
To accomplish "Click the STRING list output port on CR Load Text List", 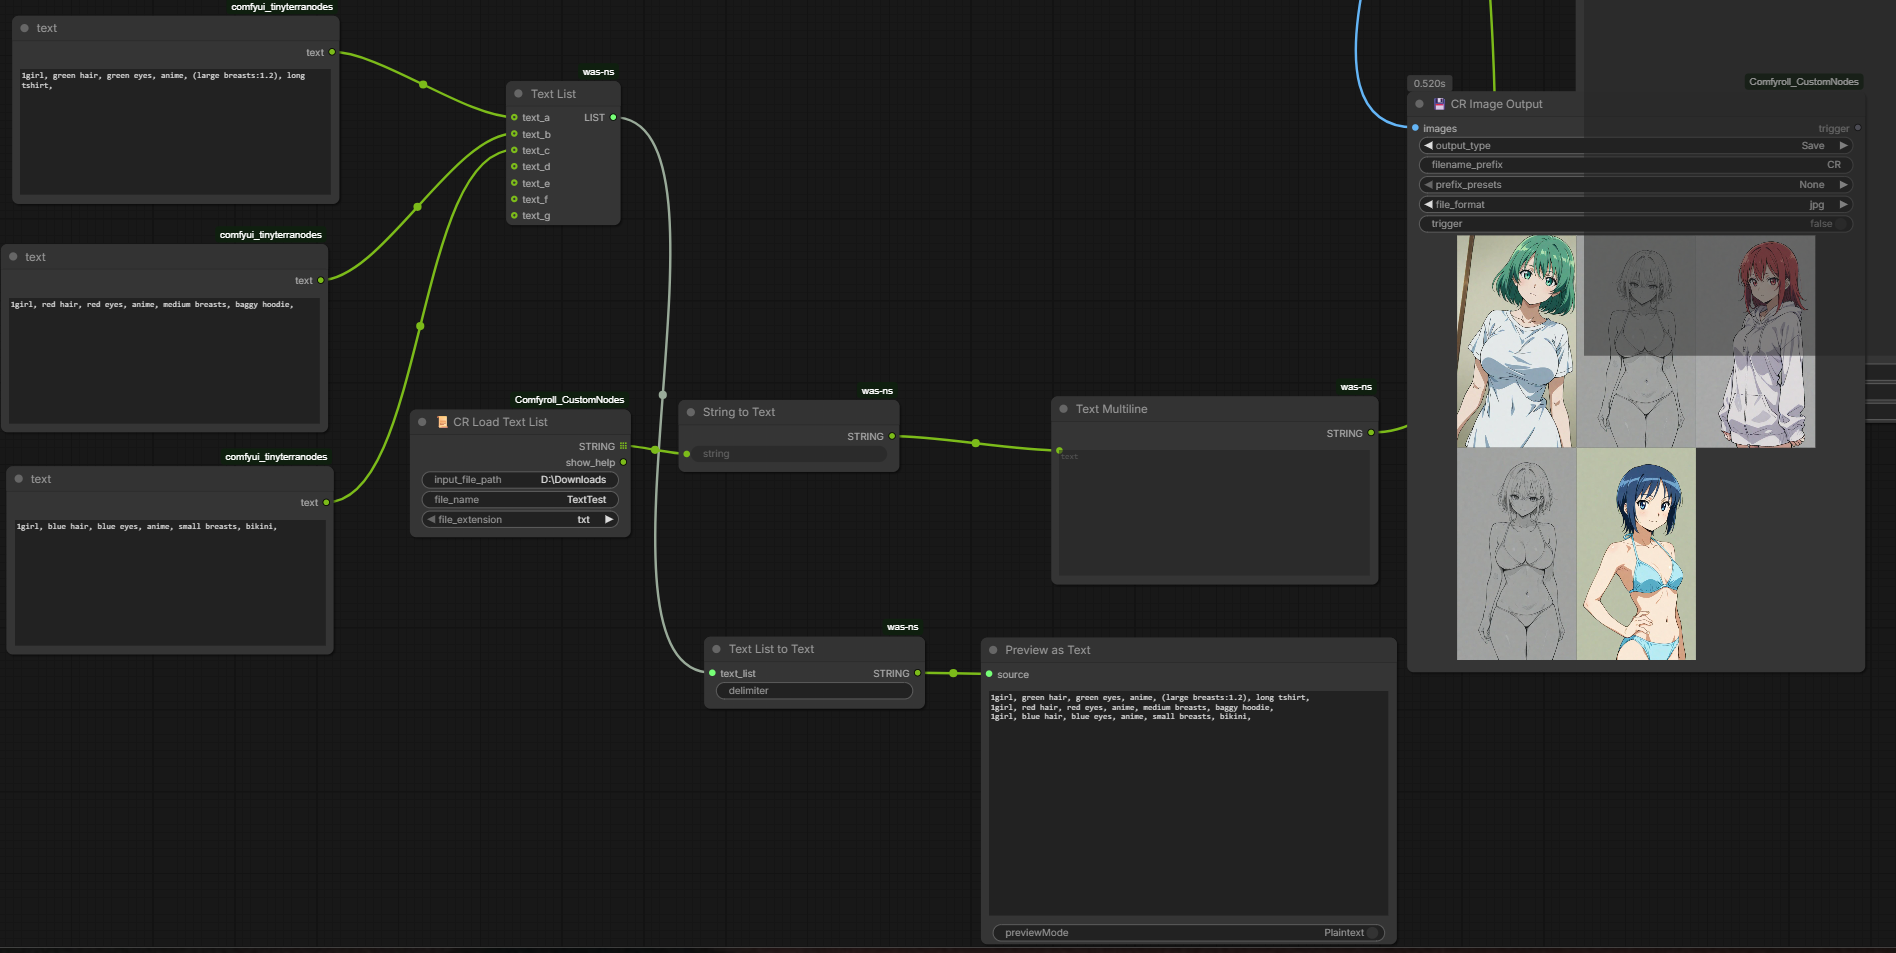I will (x=623, y=446).
